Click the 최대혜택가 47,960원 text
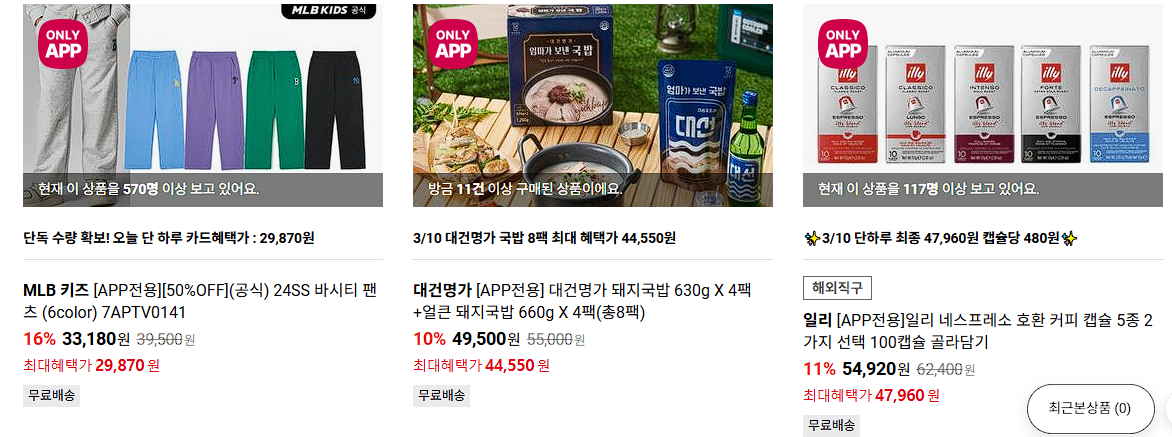The width and height of the screenshot is (1172, 437). click(871, 395)
